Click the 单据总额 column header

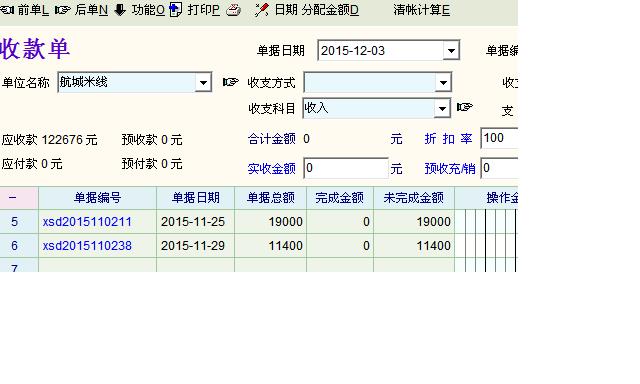271,198
